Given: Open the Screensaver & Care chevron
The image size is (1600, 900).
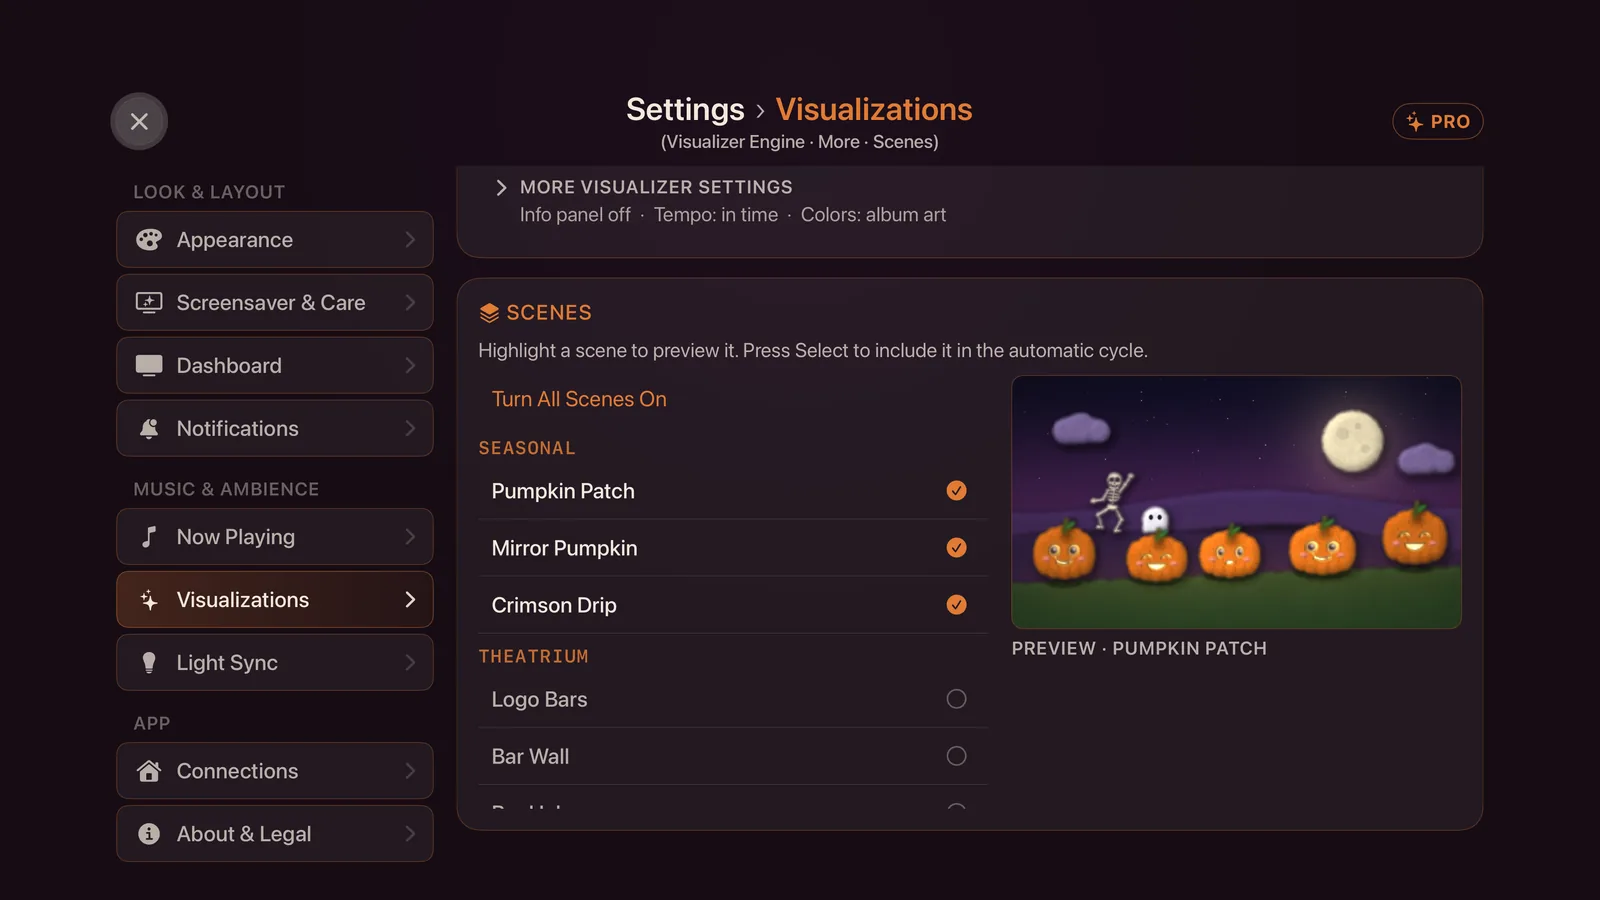Looking at the screenshot, I should [410, 303].
